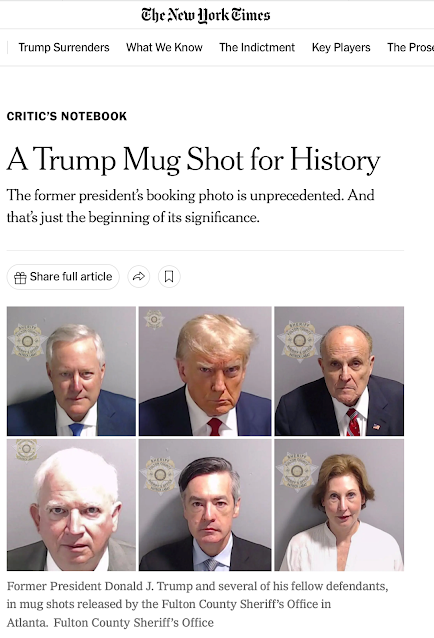Open The New York Times homepage logo
This screenshot has width=434, height=638.
click(206, 15)
